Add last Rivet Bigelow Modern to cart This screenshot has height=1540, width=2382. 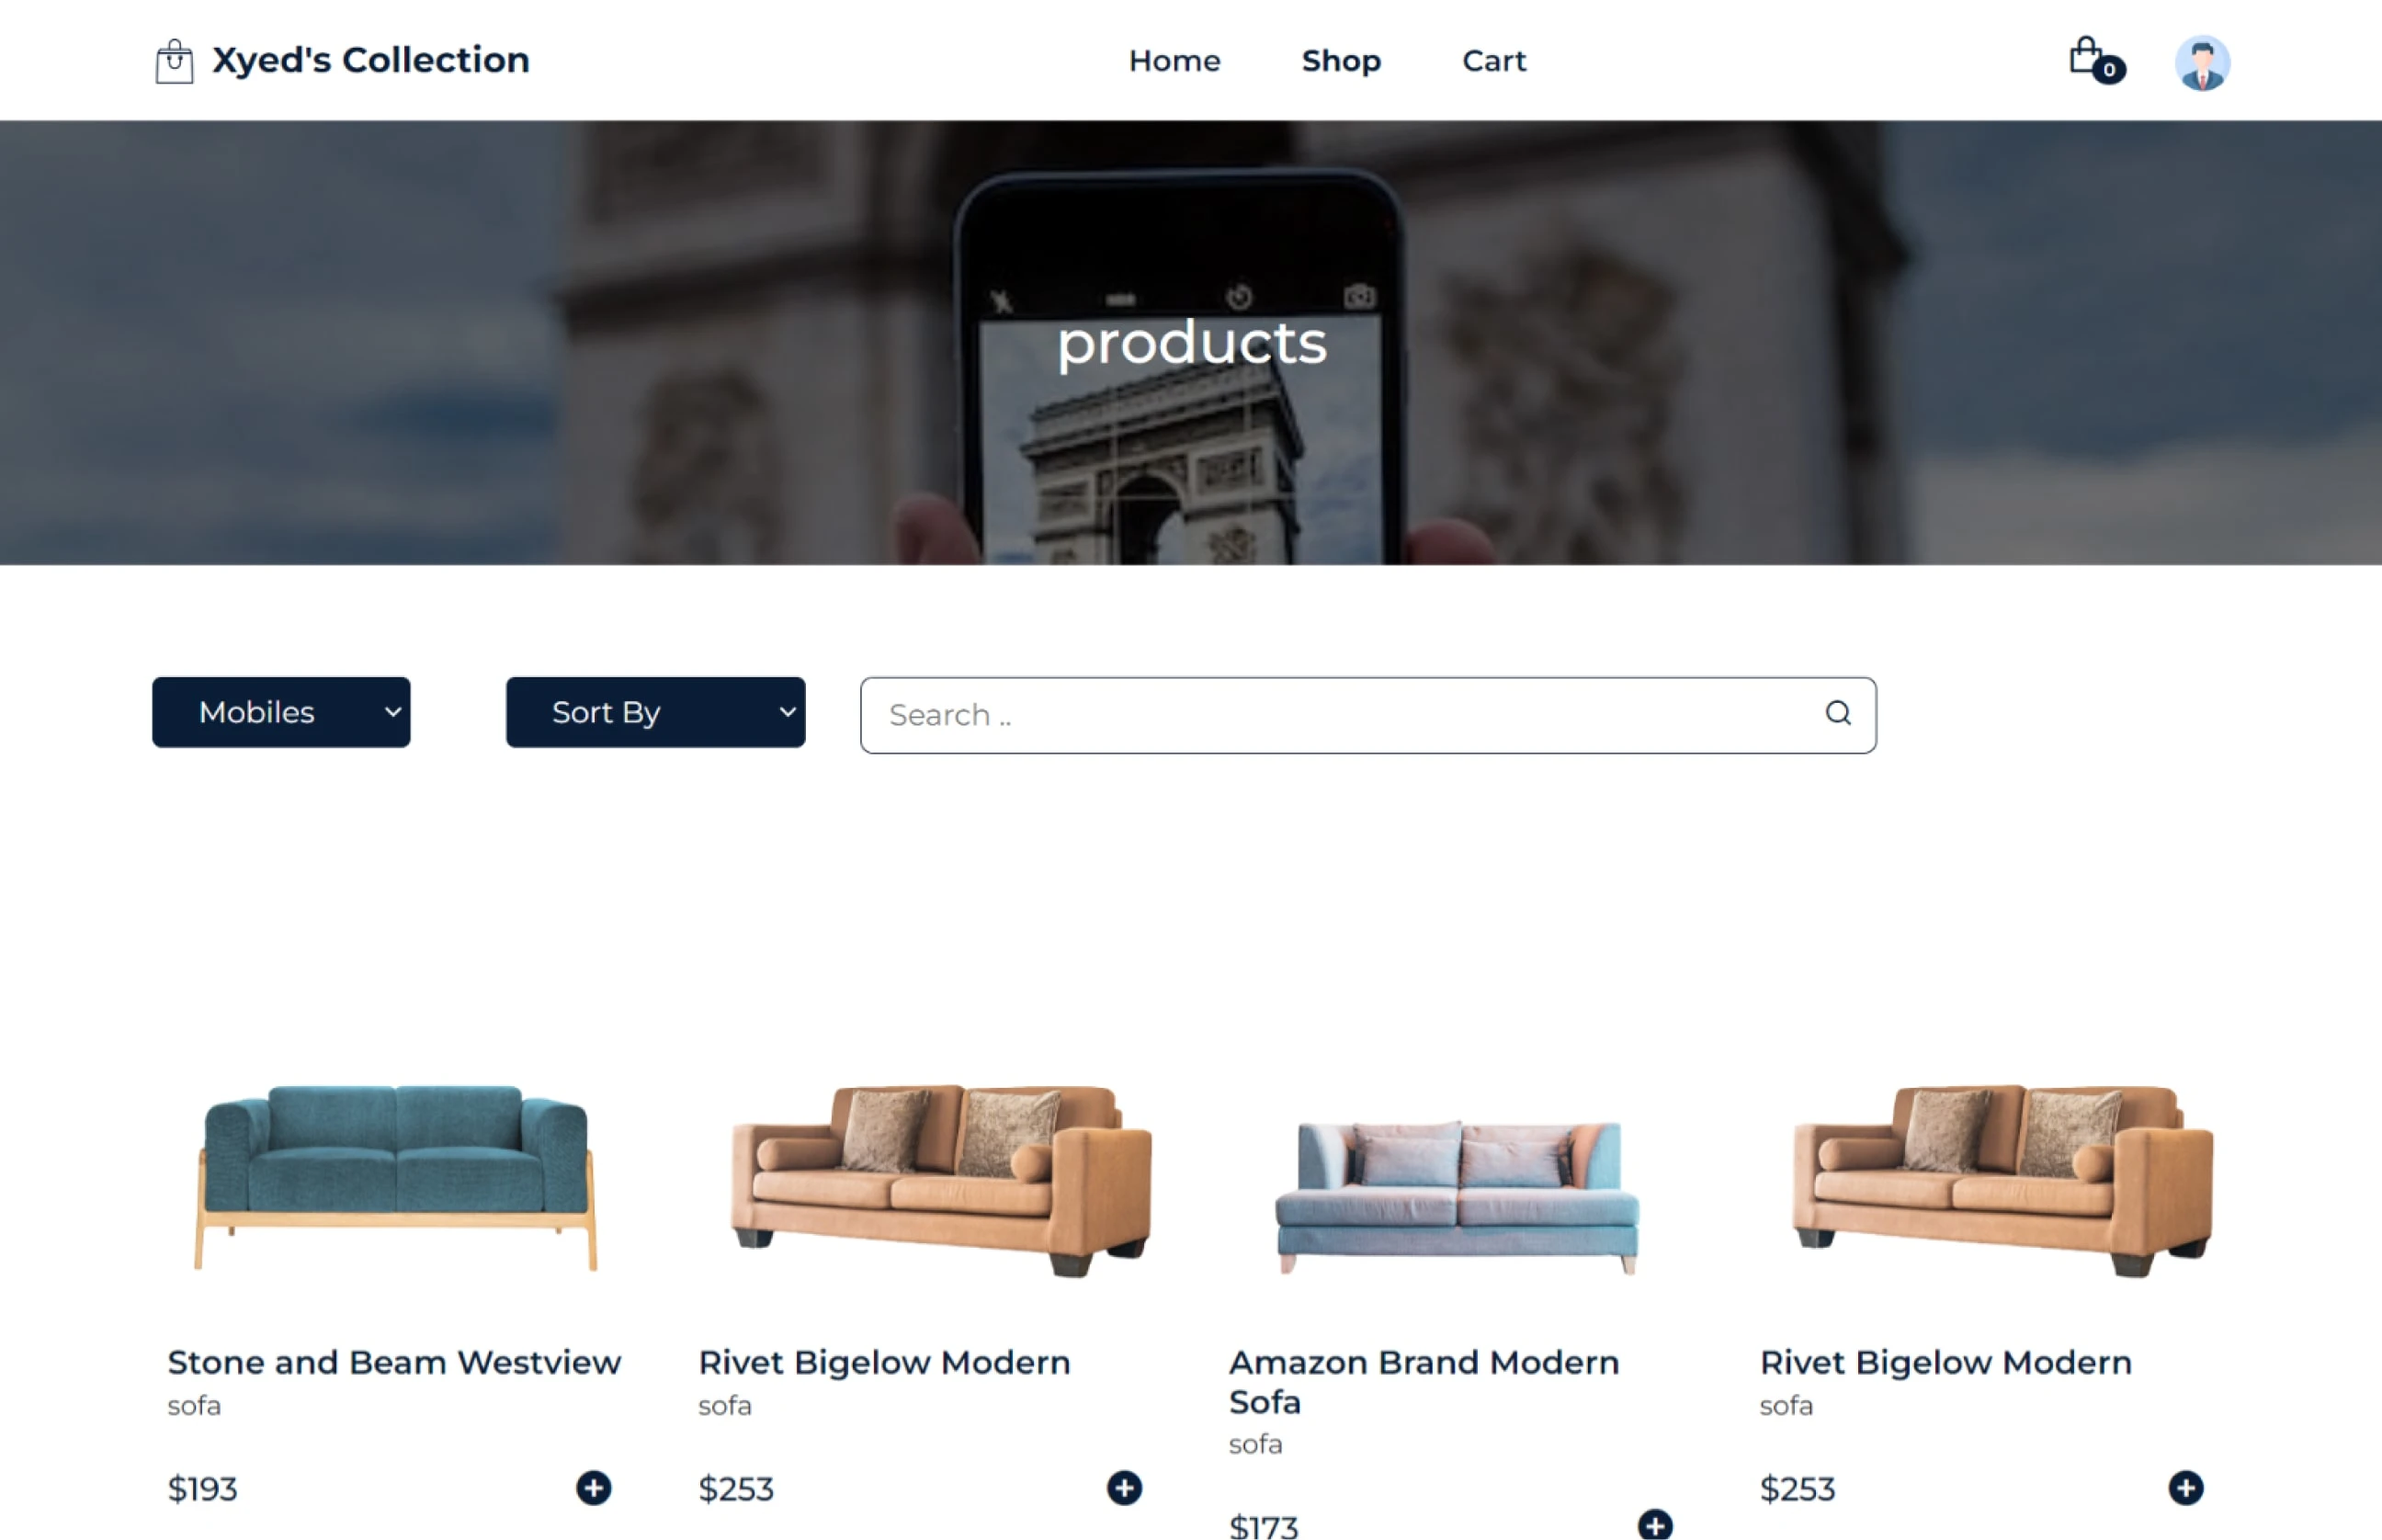[x=2185, y=1488]
